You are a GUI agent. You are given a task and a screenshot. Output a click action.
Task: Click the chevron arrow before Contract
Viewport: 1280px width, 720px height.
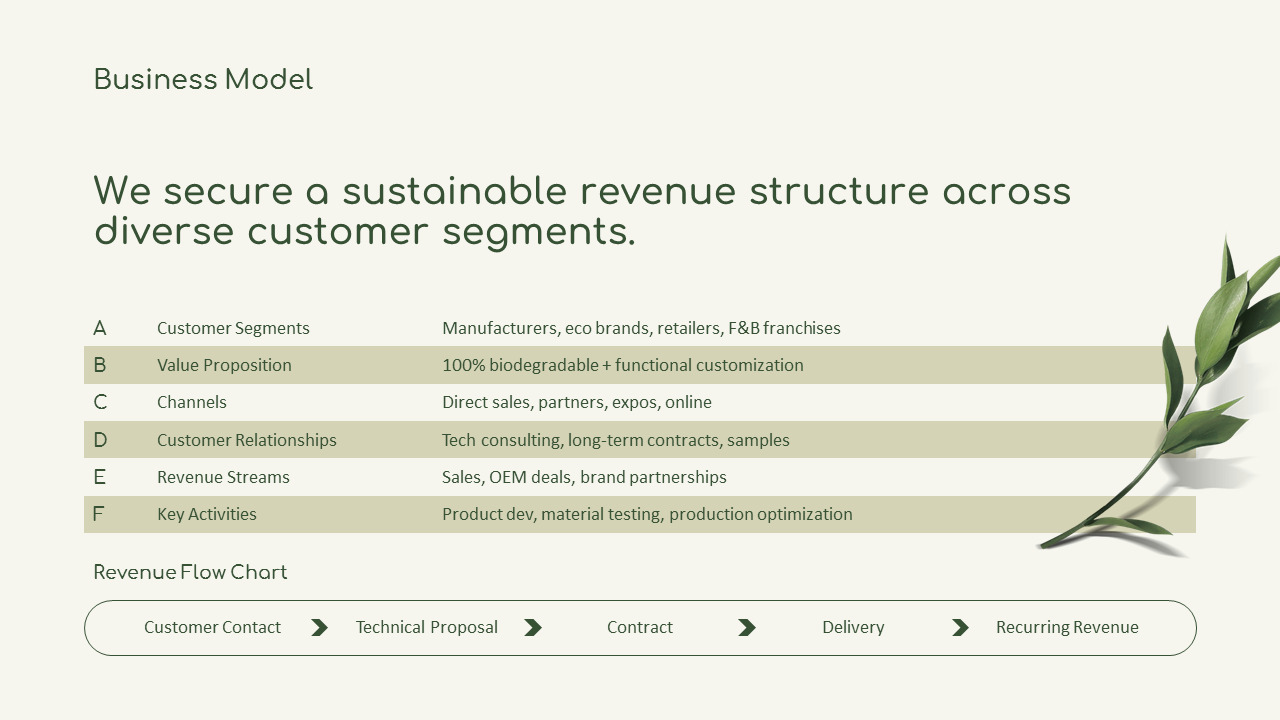(x=534, y=628)
